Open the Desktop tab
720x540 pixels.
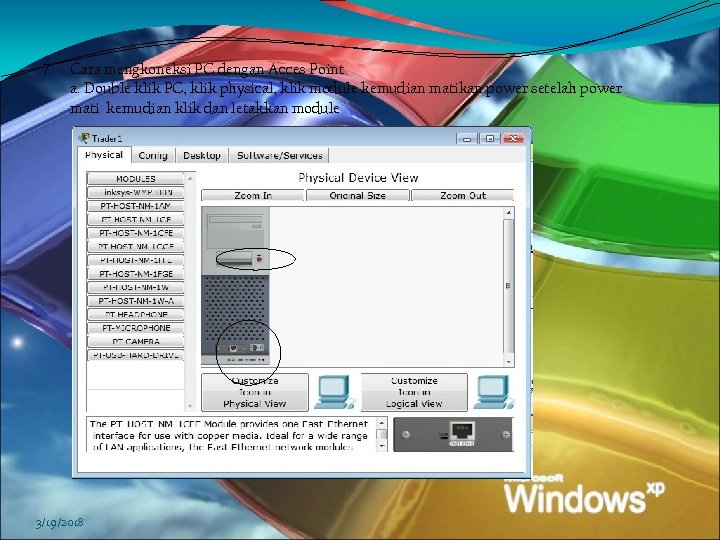[x=202, y=156]
